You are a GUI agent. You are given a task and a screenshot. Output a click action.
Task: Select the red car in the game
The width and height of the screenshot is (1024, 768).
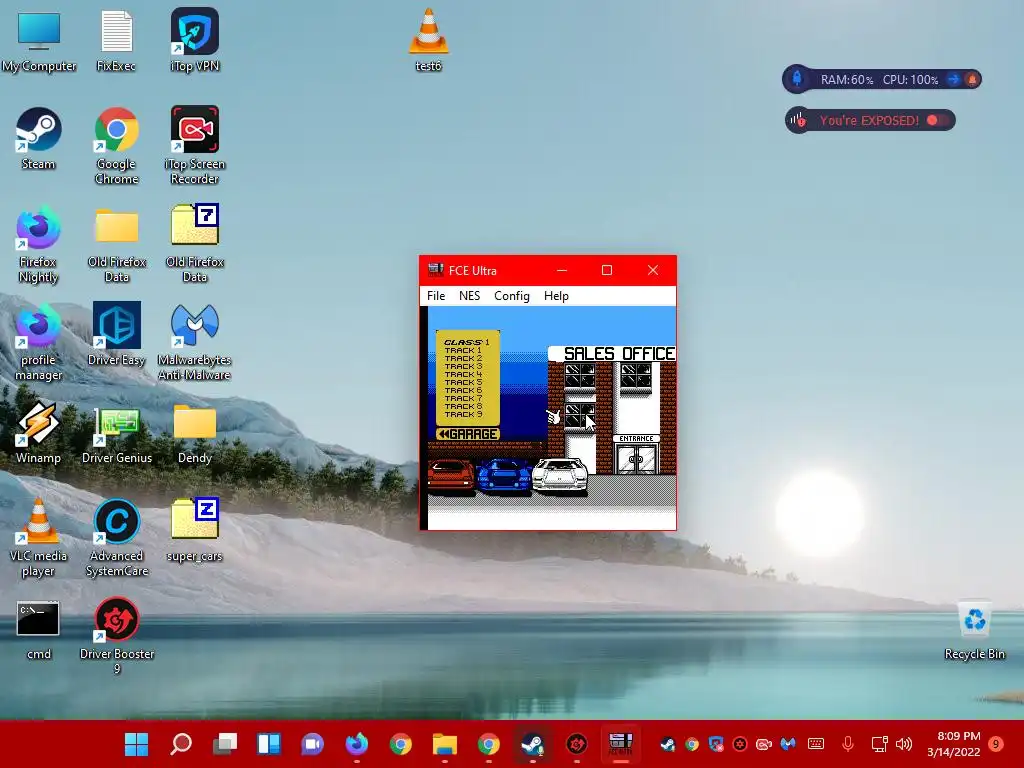click(x=451, y=475)
